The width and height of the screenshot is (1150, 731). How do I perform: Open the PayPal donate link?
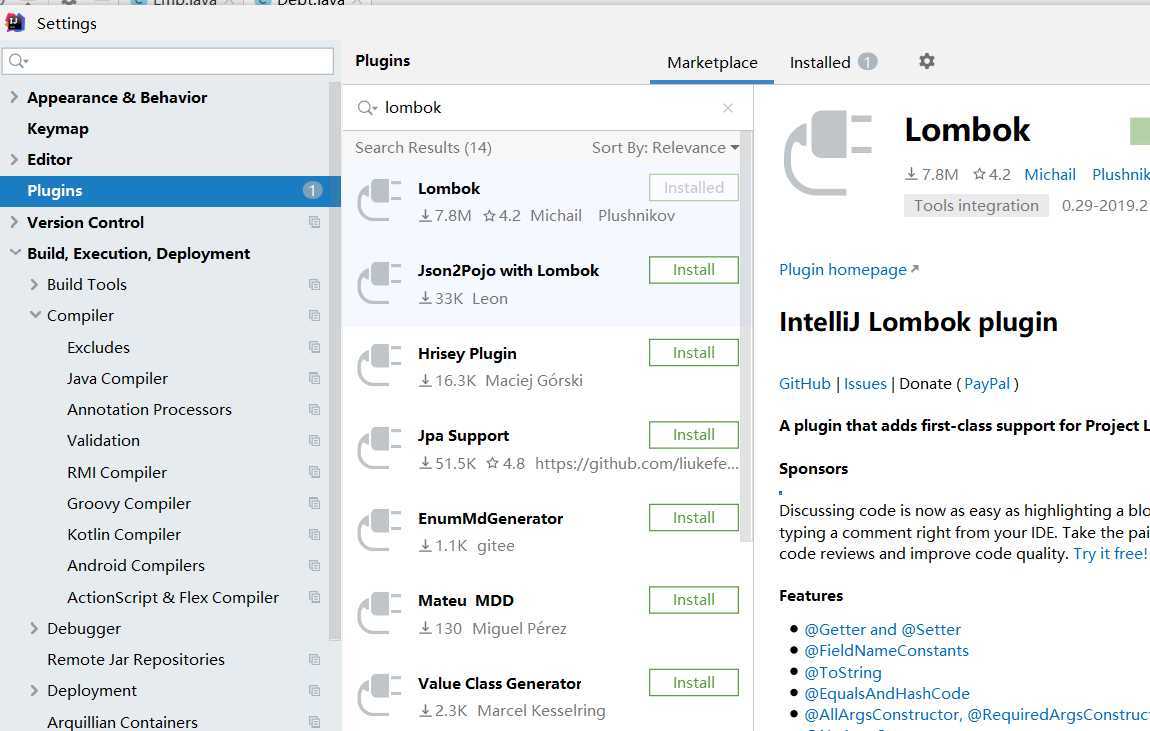click(987, 383)
